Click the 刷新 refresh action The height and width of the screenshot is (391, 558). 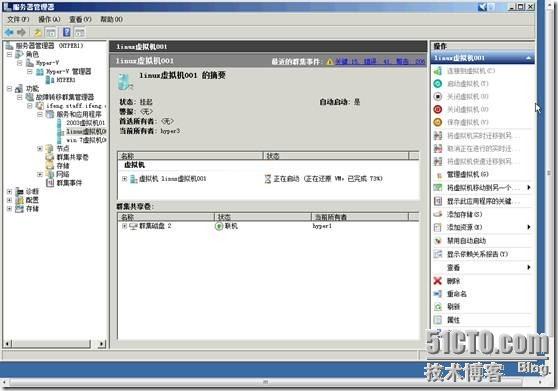(453, 306)
